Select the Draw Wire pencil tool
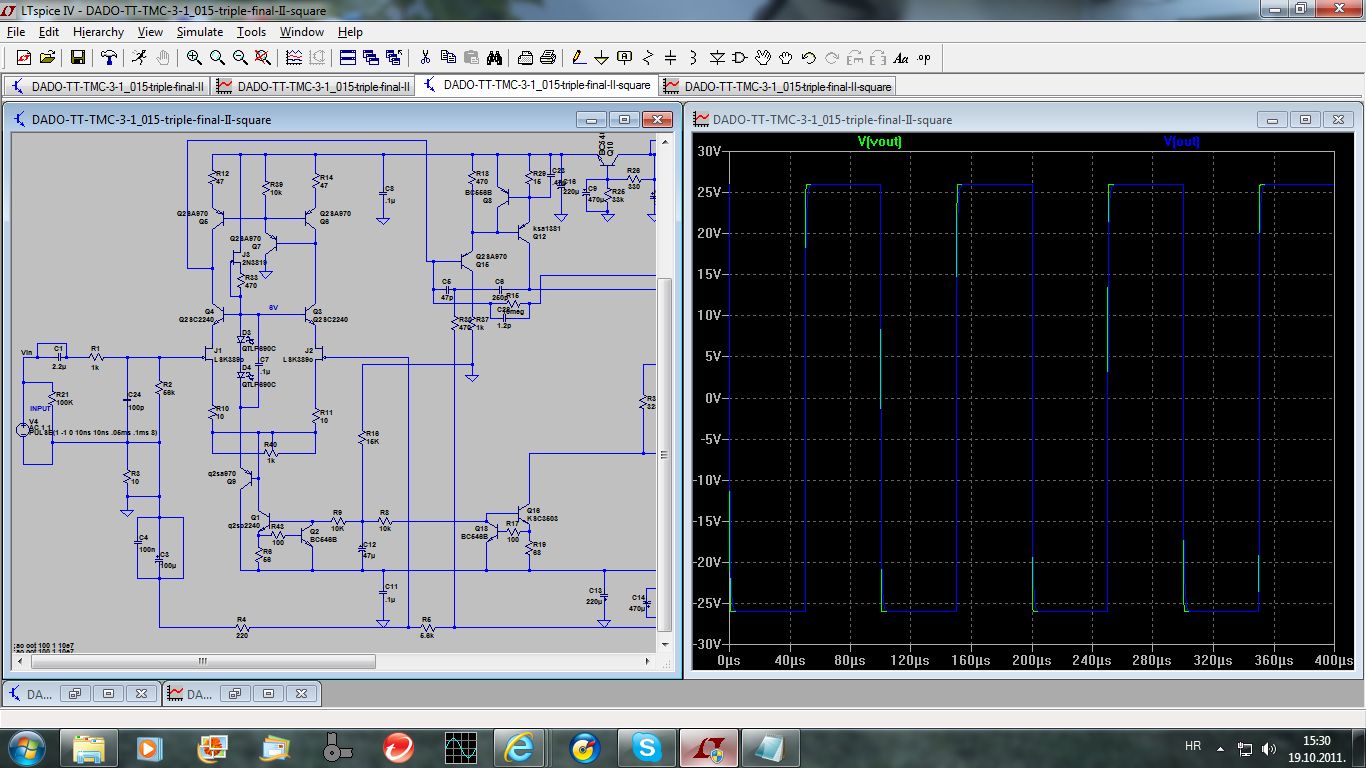 (577, 57)
